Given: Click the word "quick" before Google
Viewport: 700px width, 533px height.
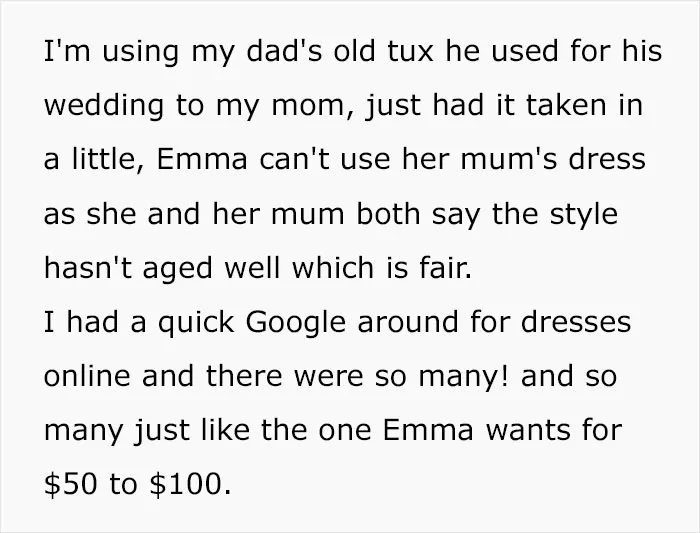Looking at the screenshot, I should (x=196, y=323).
